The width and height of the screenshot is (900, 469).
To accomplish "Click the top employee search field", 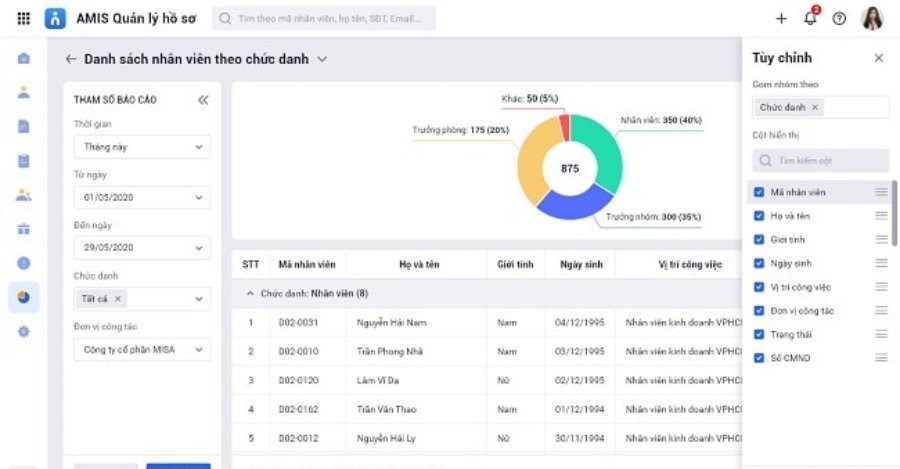I will (x=324, y=18).
